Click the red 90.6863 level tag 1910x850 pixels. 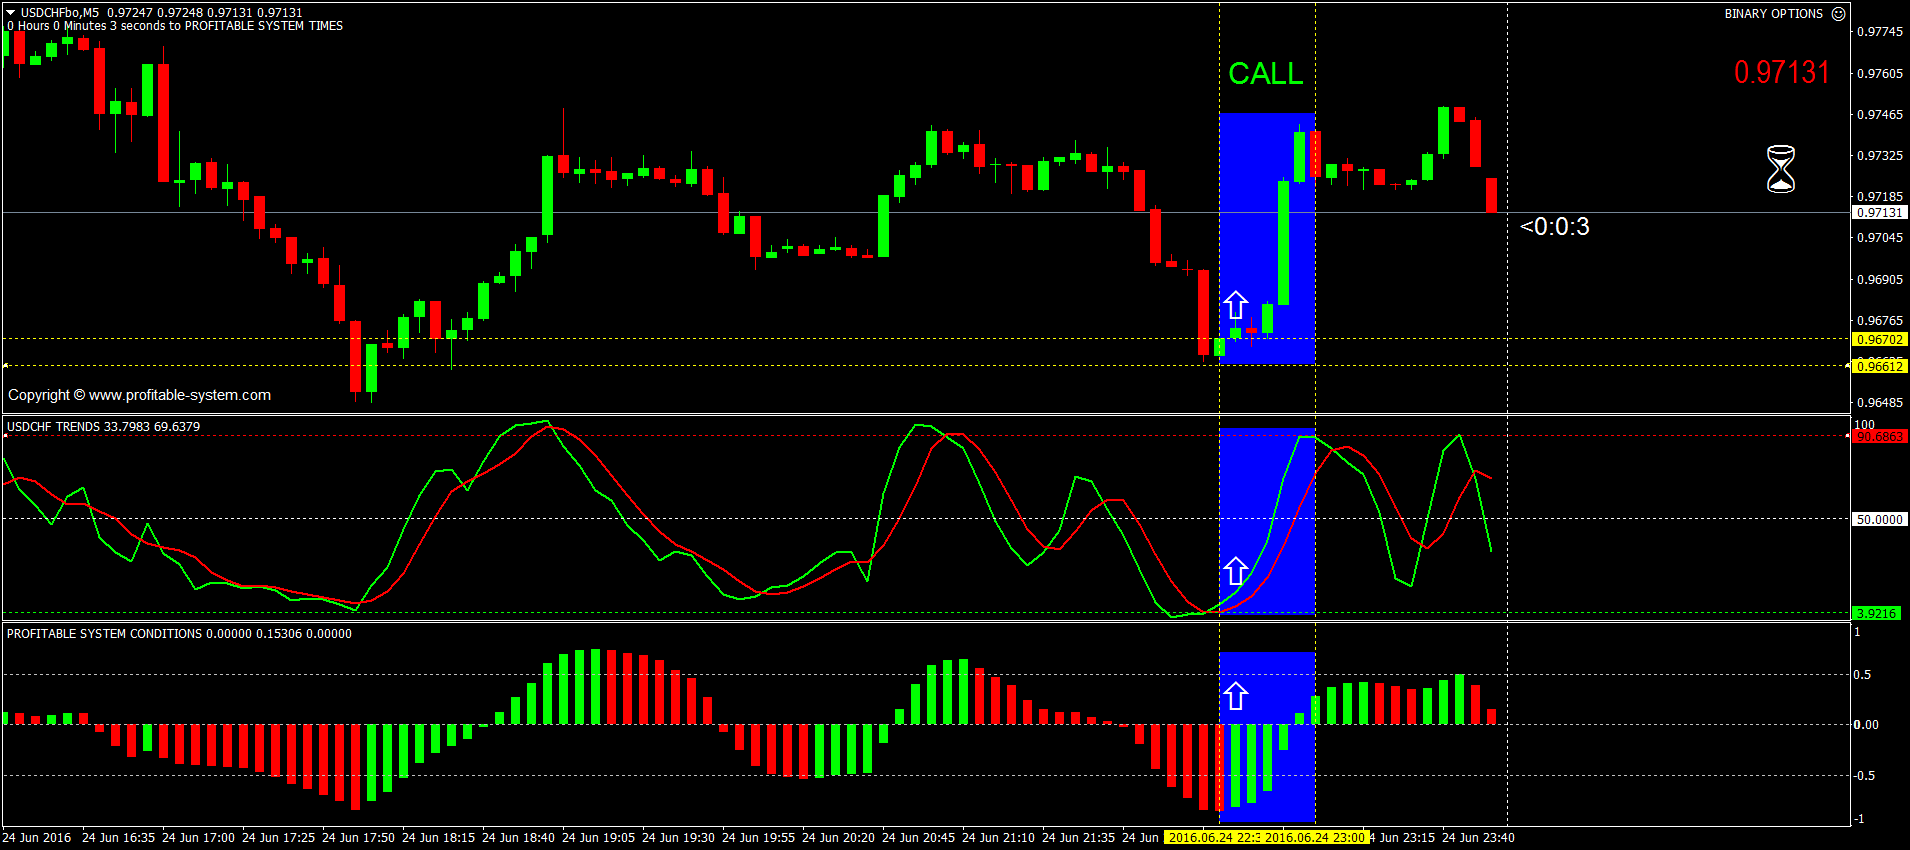[1880, 437]
